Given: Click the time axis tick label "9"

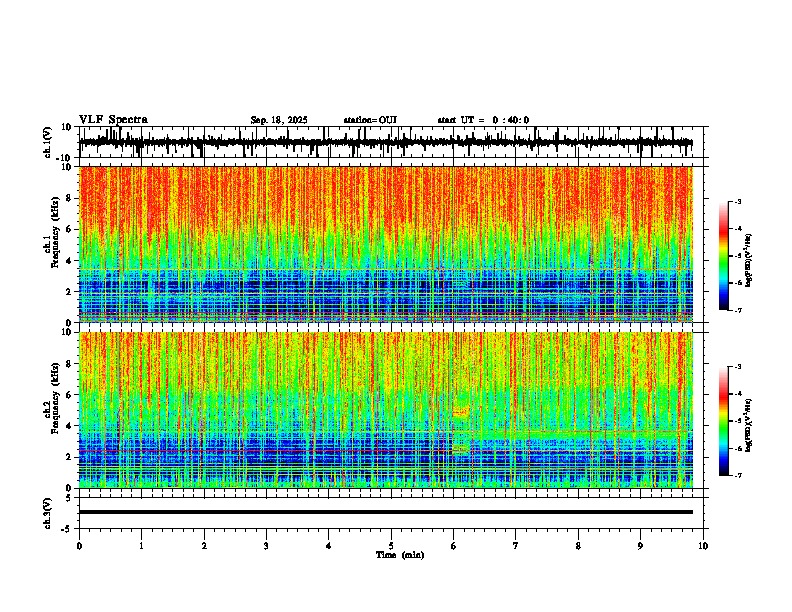Looking at the screenshot, I should click(640, 546).
